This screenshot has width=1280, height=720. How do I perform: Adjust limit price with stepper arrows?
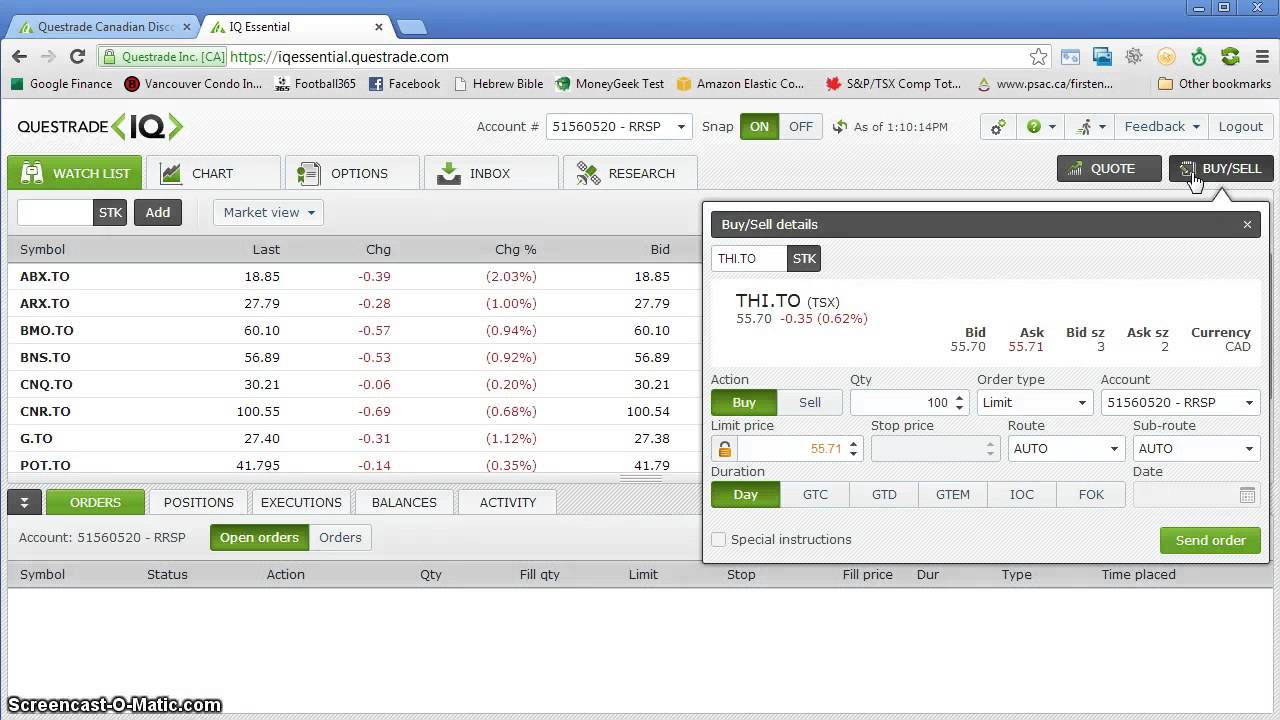(854, 449)
